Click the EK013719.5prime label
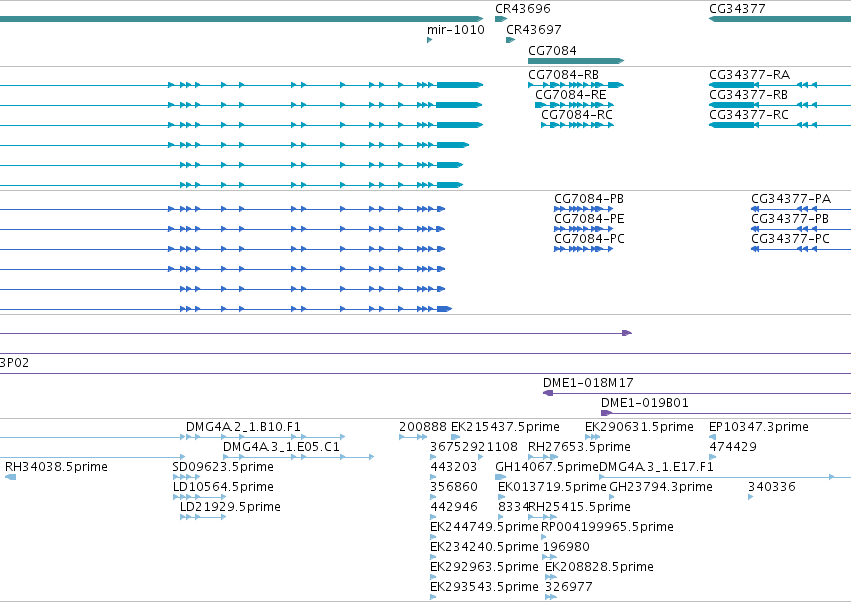Image resolution: width=851 pixels, height=602 pixels. click(x=552, y=487)
